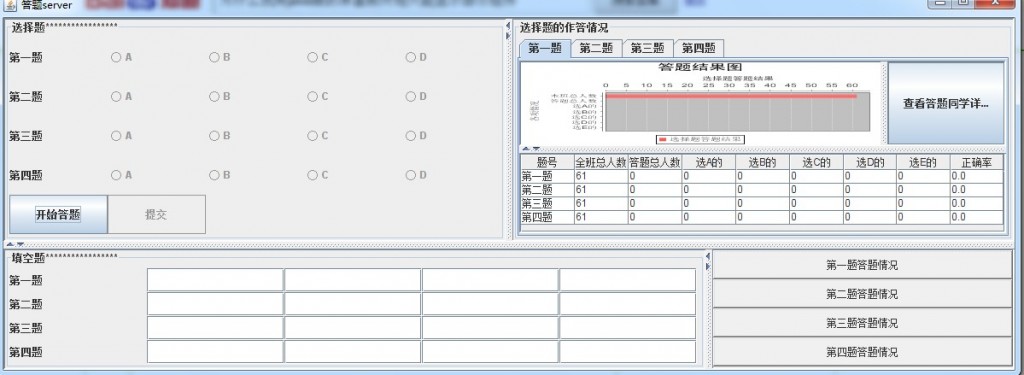Screen dimensions: 1024x375
Task: Click the Java icon in title bar
Action: click(10, 5)
